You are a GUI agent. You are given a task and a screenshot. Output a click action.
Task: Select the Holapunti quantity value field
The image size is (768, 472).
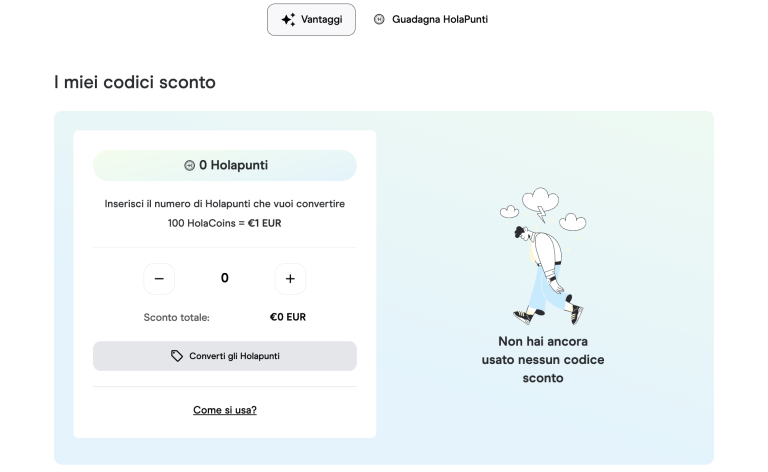tap(224, 278)
